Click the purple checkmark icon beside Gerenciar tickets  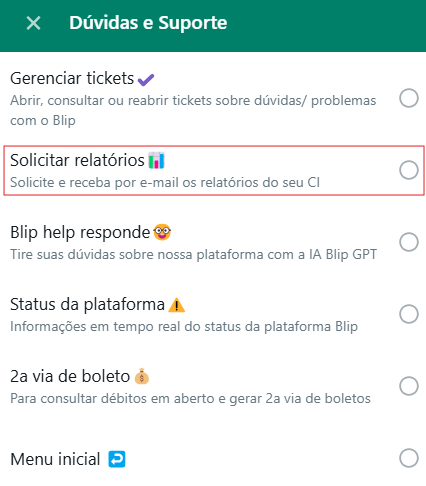click(146, 80)
